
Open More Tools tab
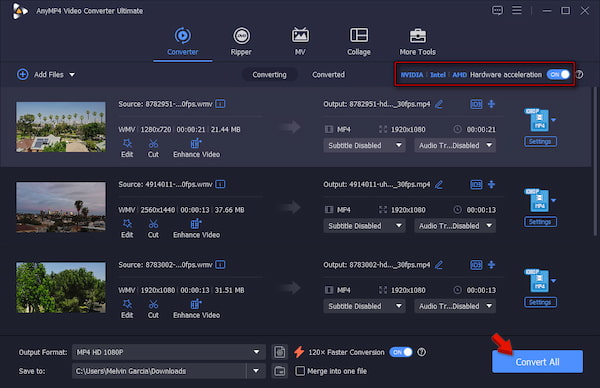coord(417,42)
